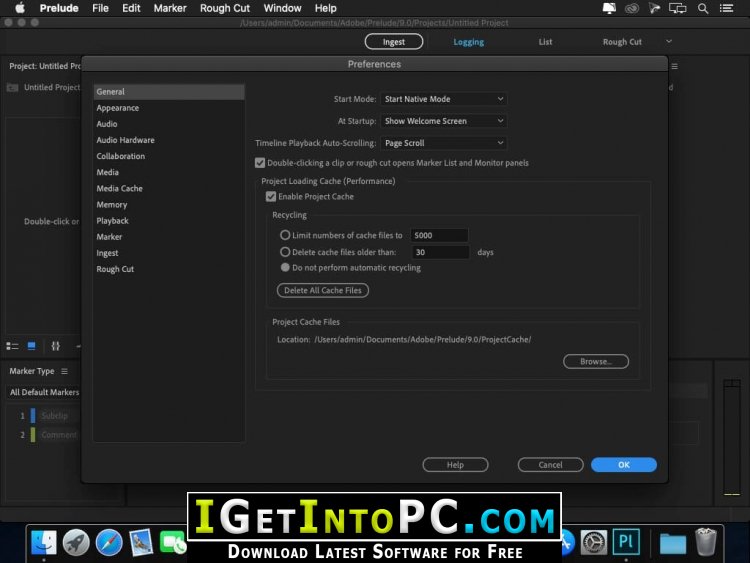Switch to Logging workspace tab
The width and height of the screenshot is (750, 563).
point(469,42)
